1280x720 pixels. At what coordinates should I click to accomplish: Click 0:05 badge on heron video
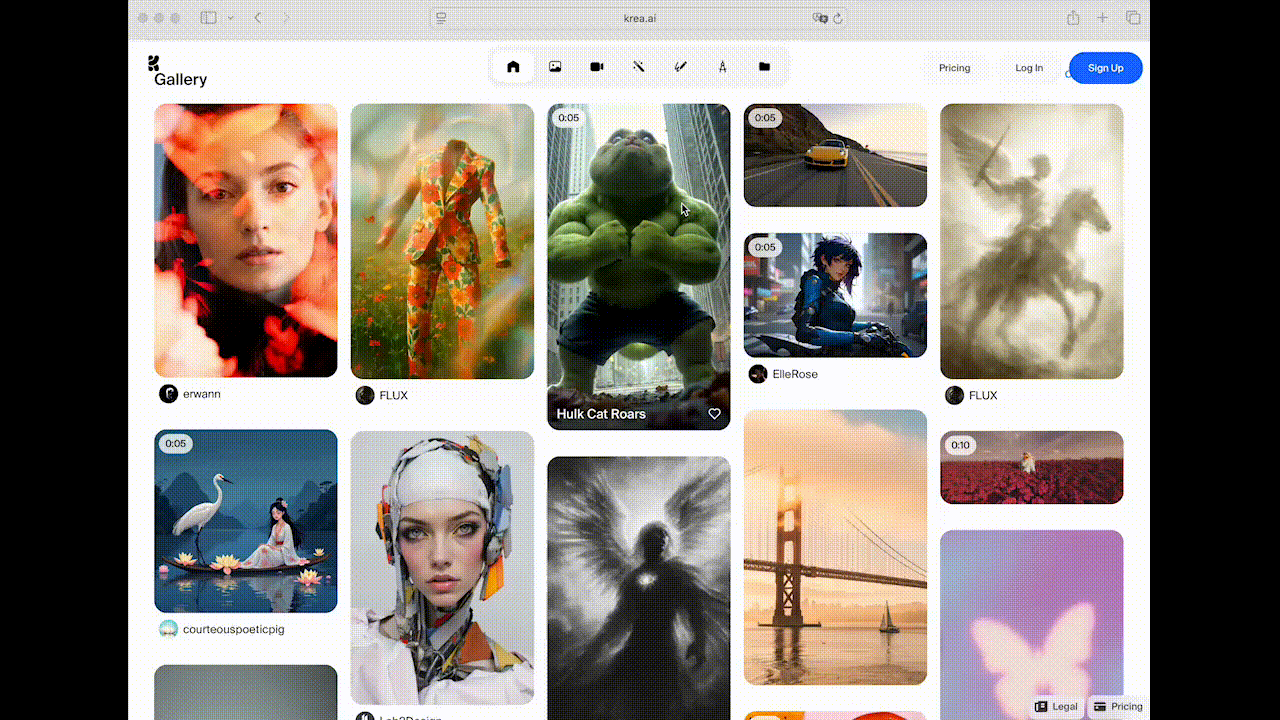(x=176, y=444)
